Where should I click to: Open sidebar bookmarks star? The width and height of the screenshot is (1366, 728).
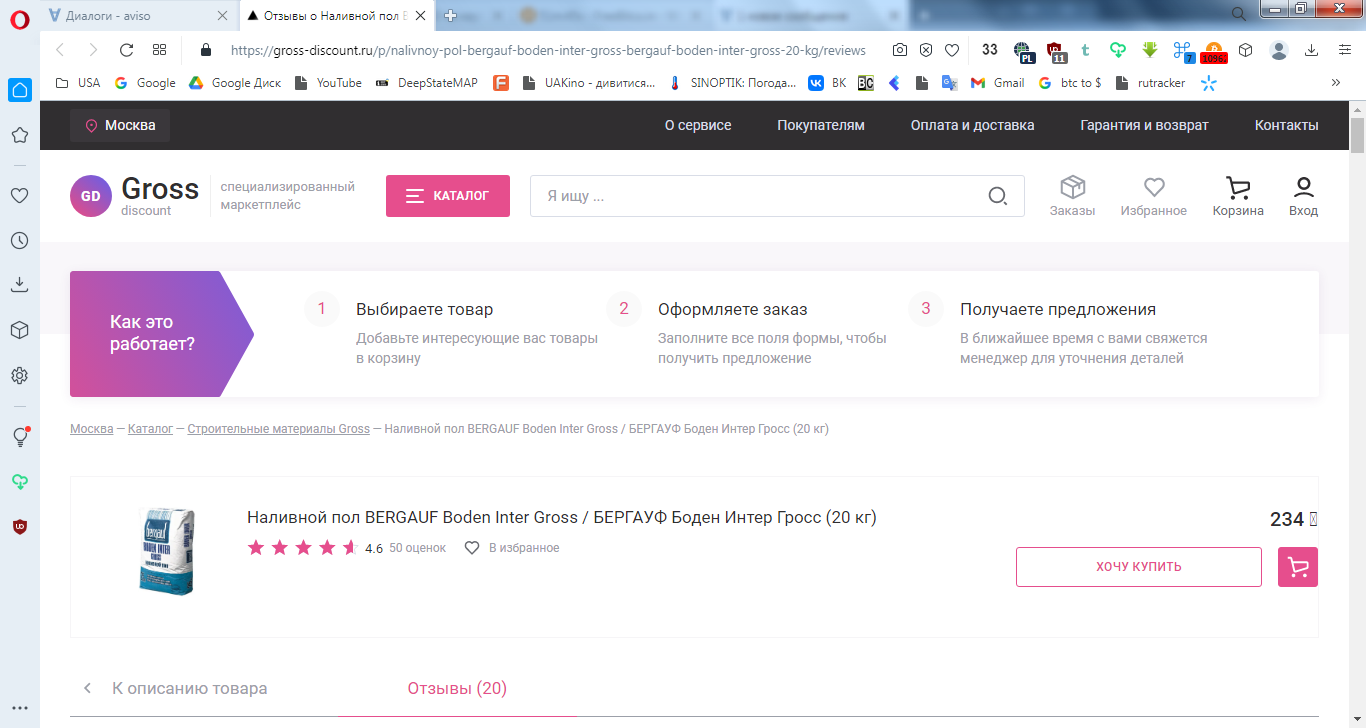tap(20, 135)
